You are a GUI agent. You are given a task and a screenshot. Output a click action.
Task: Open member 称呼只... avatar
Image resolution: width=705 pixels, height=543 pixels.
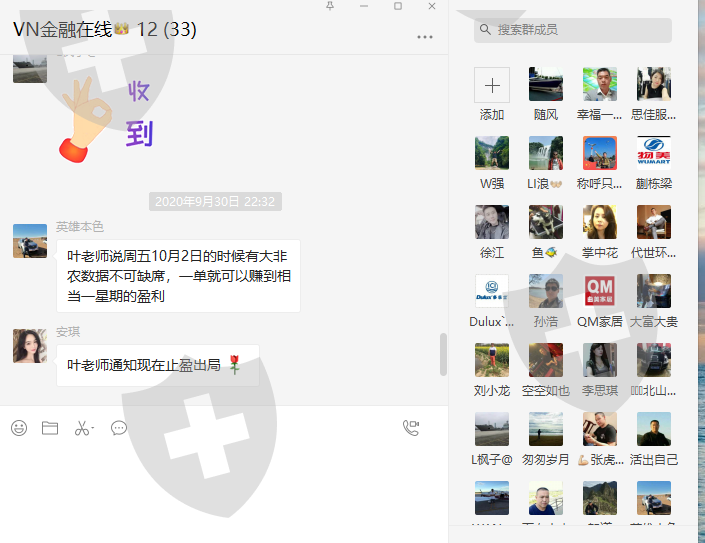coord(600,153)
